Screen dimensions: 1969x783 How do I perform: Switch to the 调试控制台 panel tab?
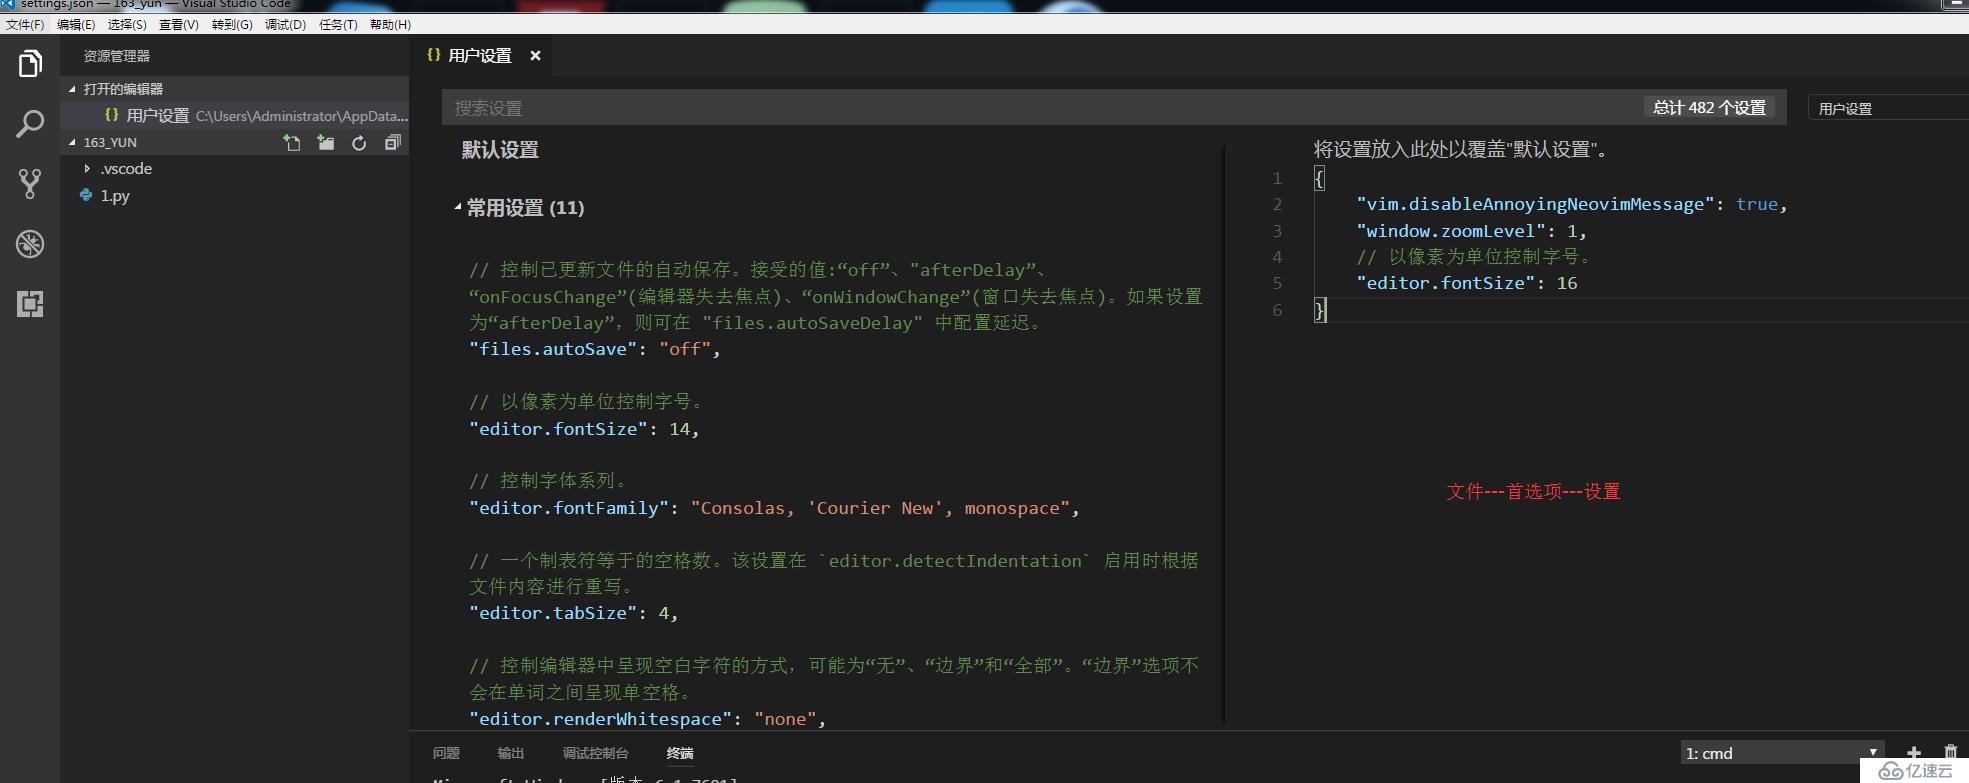[x=595, y=753]
